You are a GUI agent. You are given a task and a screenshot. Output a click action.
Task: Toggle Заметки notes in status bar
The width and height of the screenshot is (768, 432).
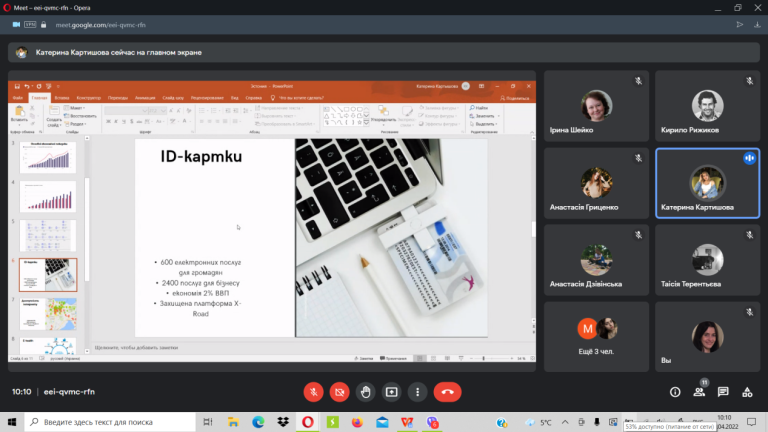(364, 359)
